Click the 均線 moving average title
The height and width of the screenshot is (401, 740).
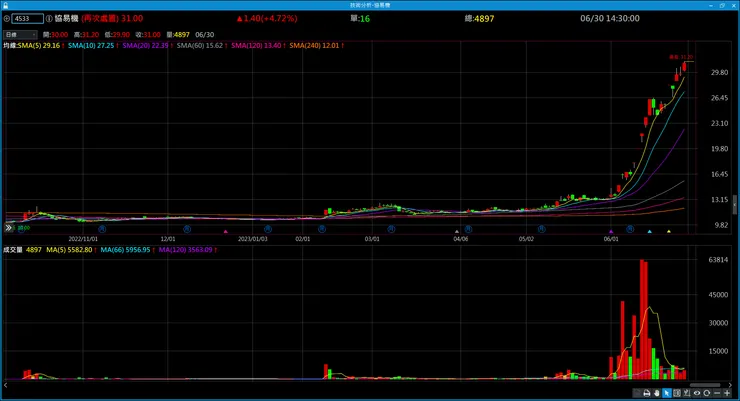(x=10, y=46)
